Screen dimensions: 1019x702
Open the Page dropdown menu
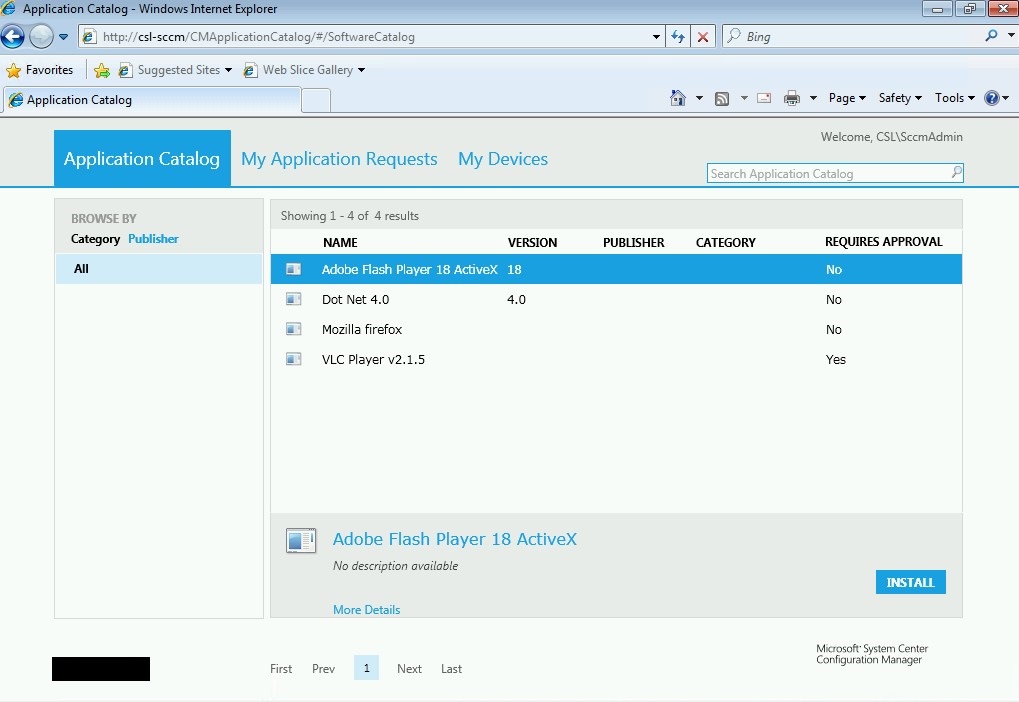click(847, 98)
